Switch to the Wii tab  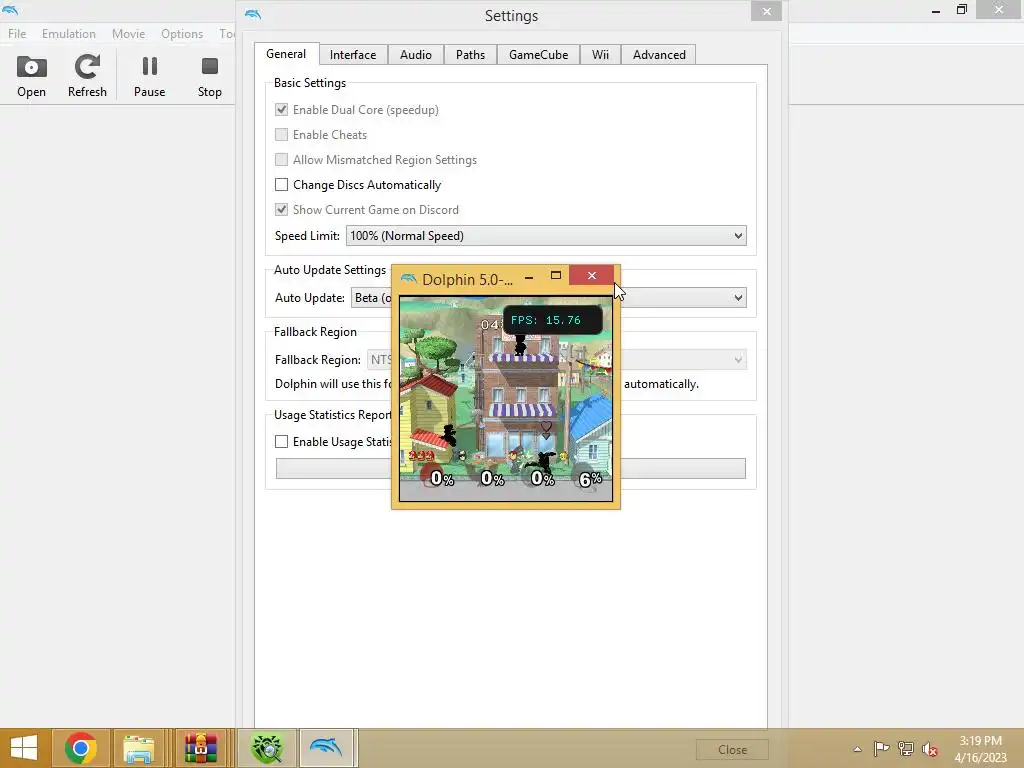[x=601, y=55]
